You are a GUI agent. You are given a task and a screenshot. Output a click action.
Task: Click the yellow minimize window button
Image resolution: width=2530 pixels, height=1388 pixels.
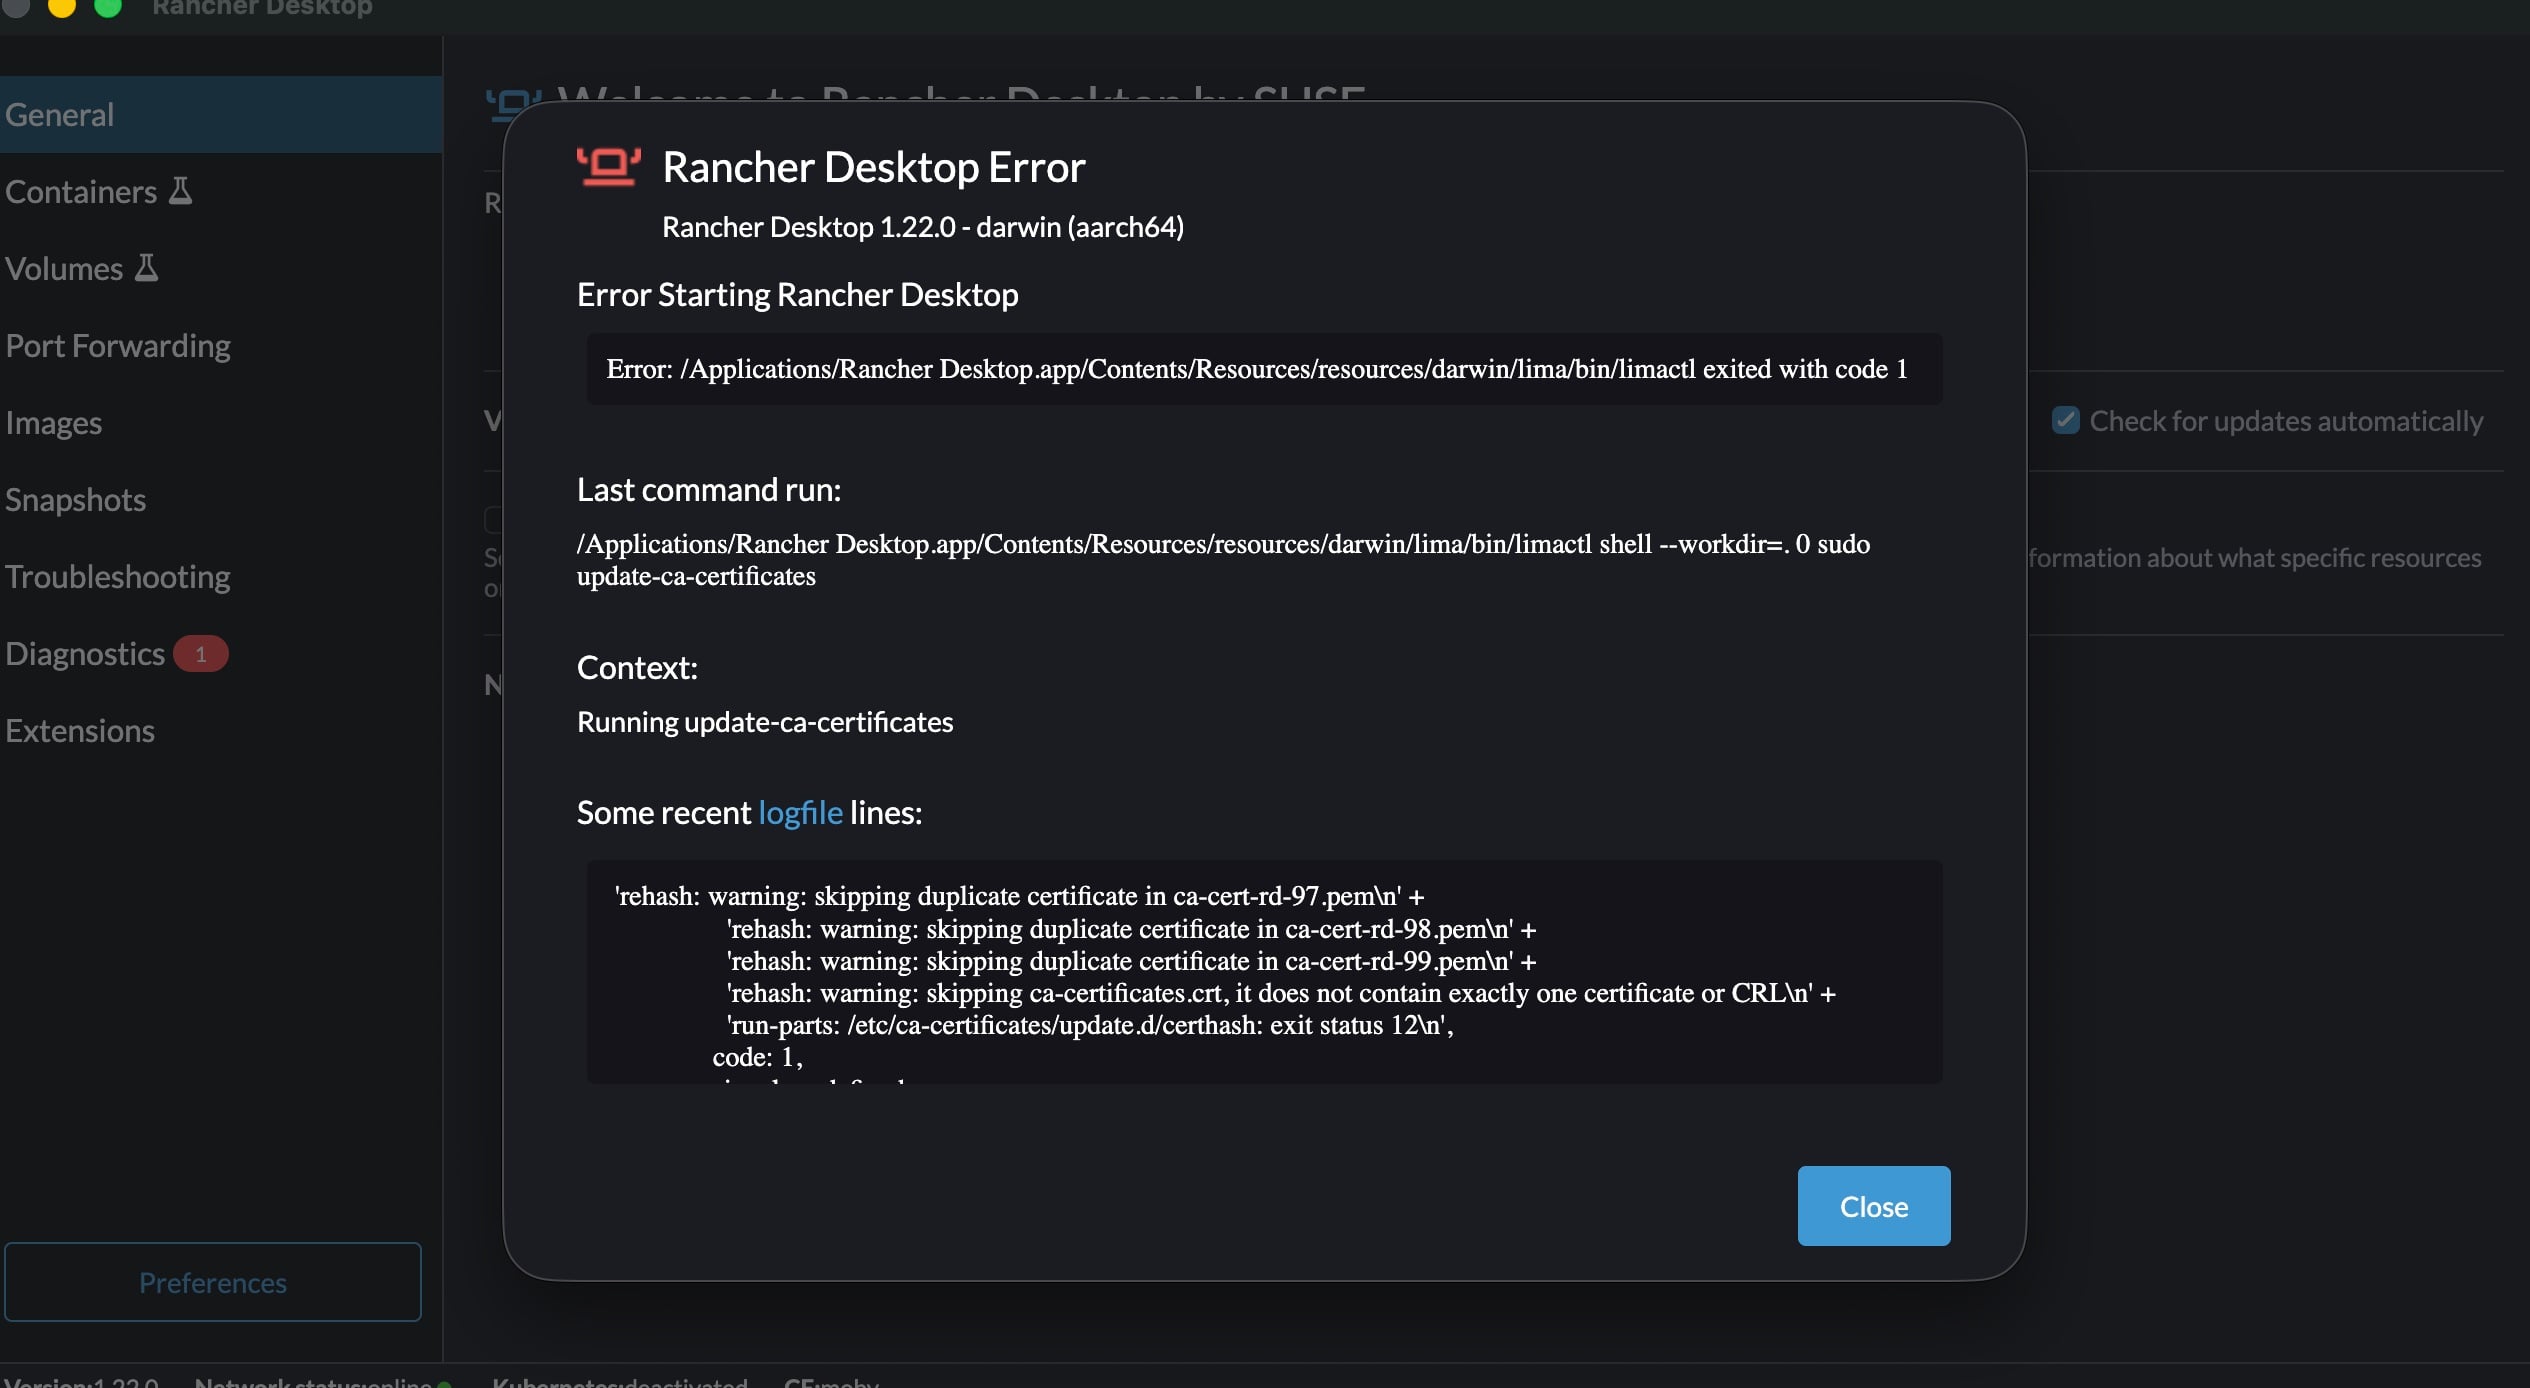pyautogui.click(x=62, y=6)
